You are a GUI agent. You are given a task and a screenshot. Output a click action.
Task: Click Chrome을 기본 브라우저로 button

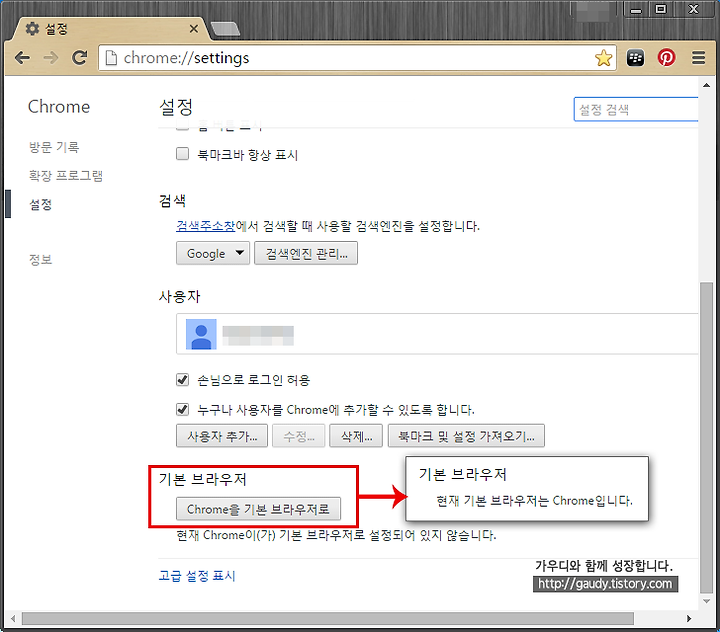pos(259,509)
